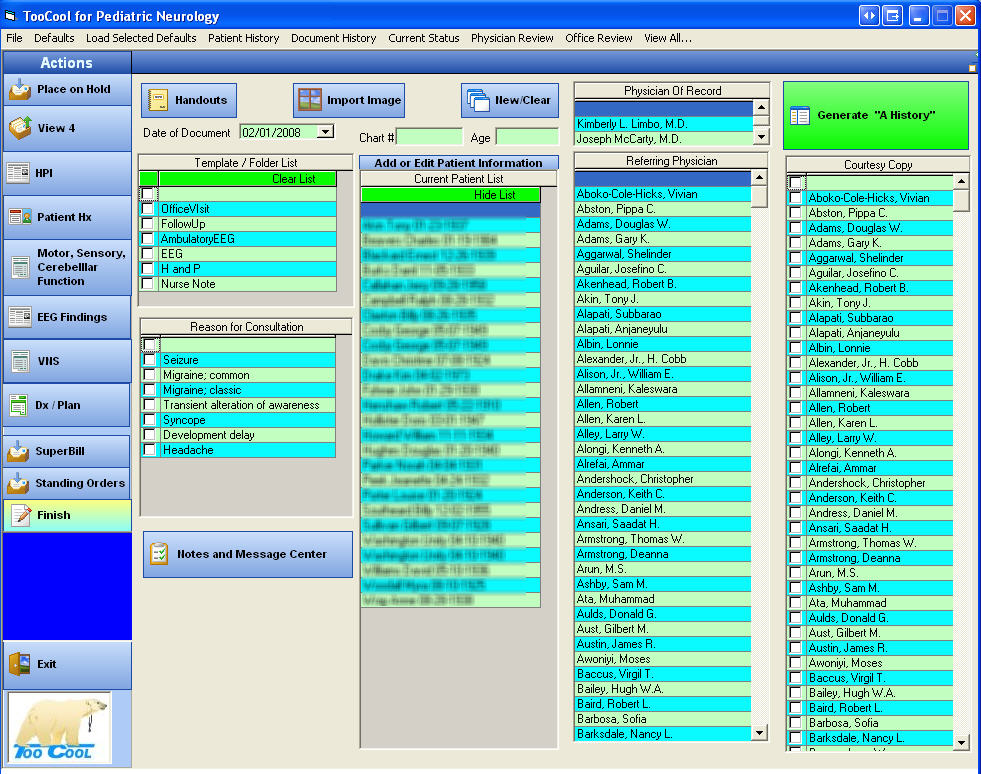Tick the Nurse Note checkbox
The width and height of the screenshot is (981, 774).
(148, 283)
